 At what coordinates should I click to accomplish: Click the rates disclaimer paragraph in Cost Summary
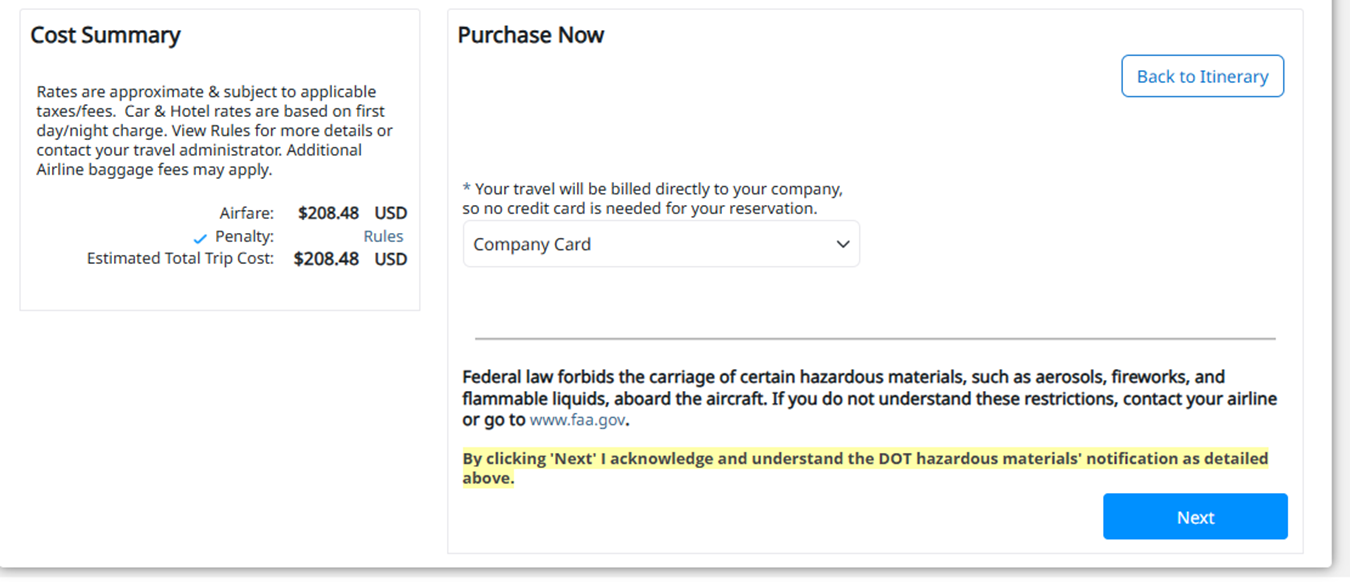pos(214,130)
